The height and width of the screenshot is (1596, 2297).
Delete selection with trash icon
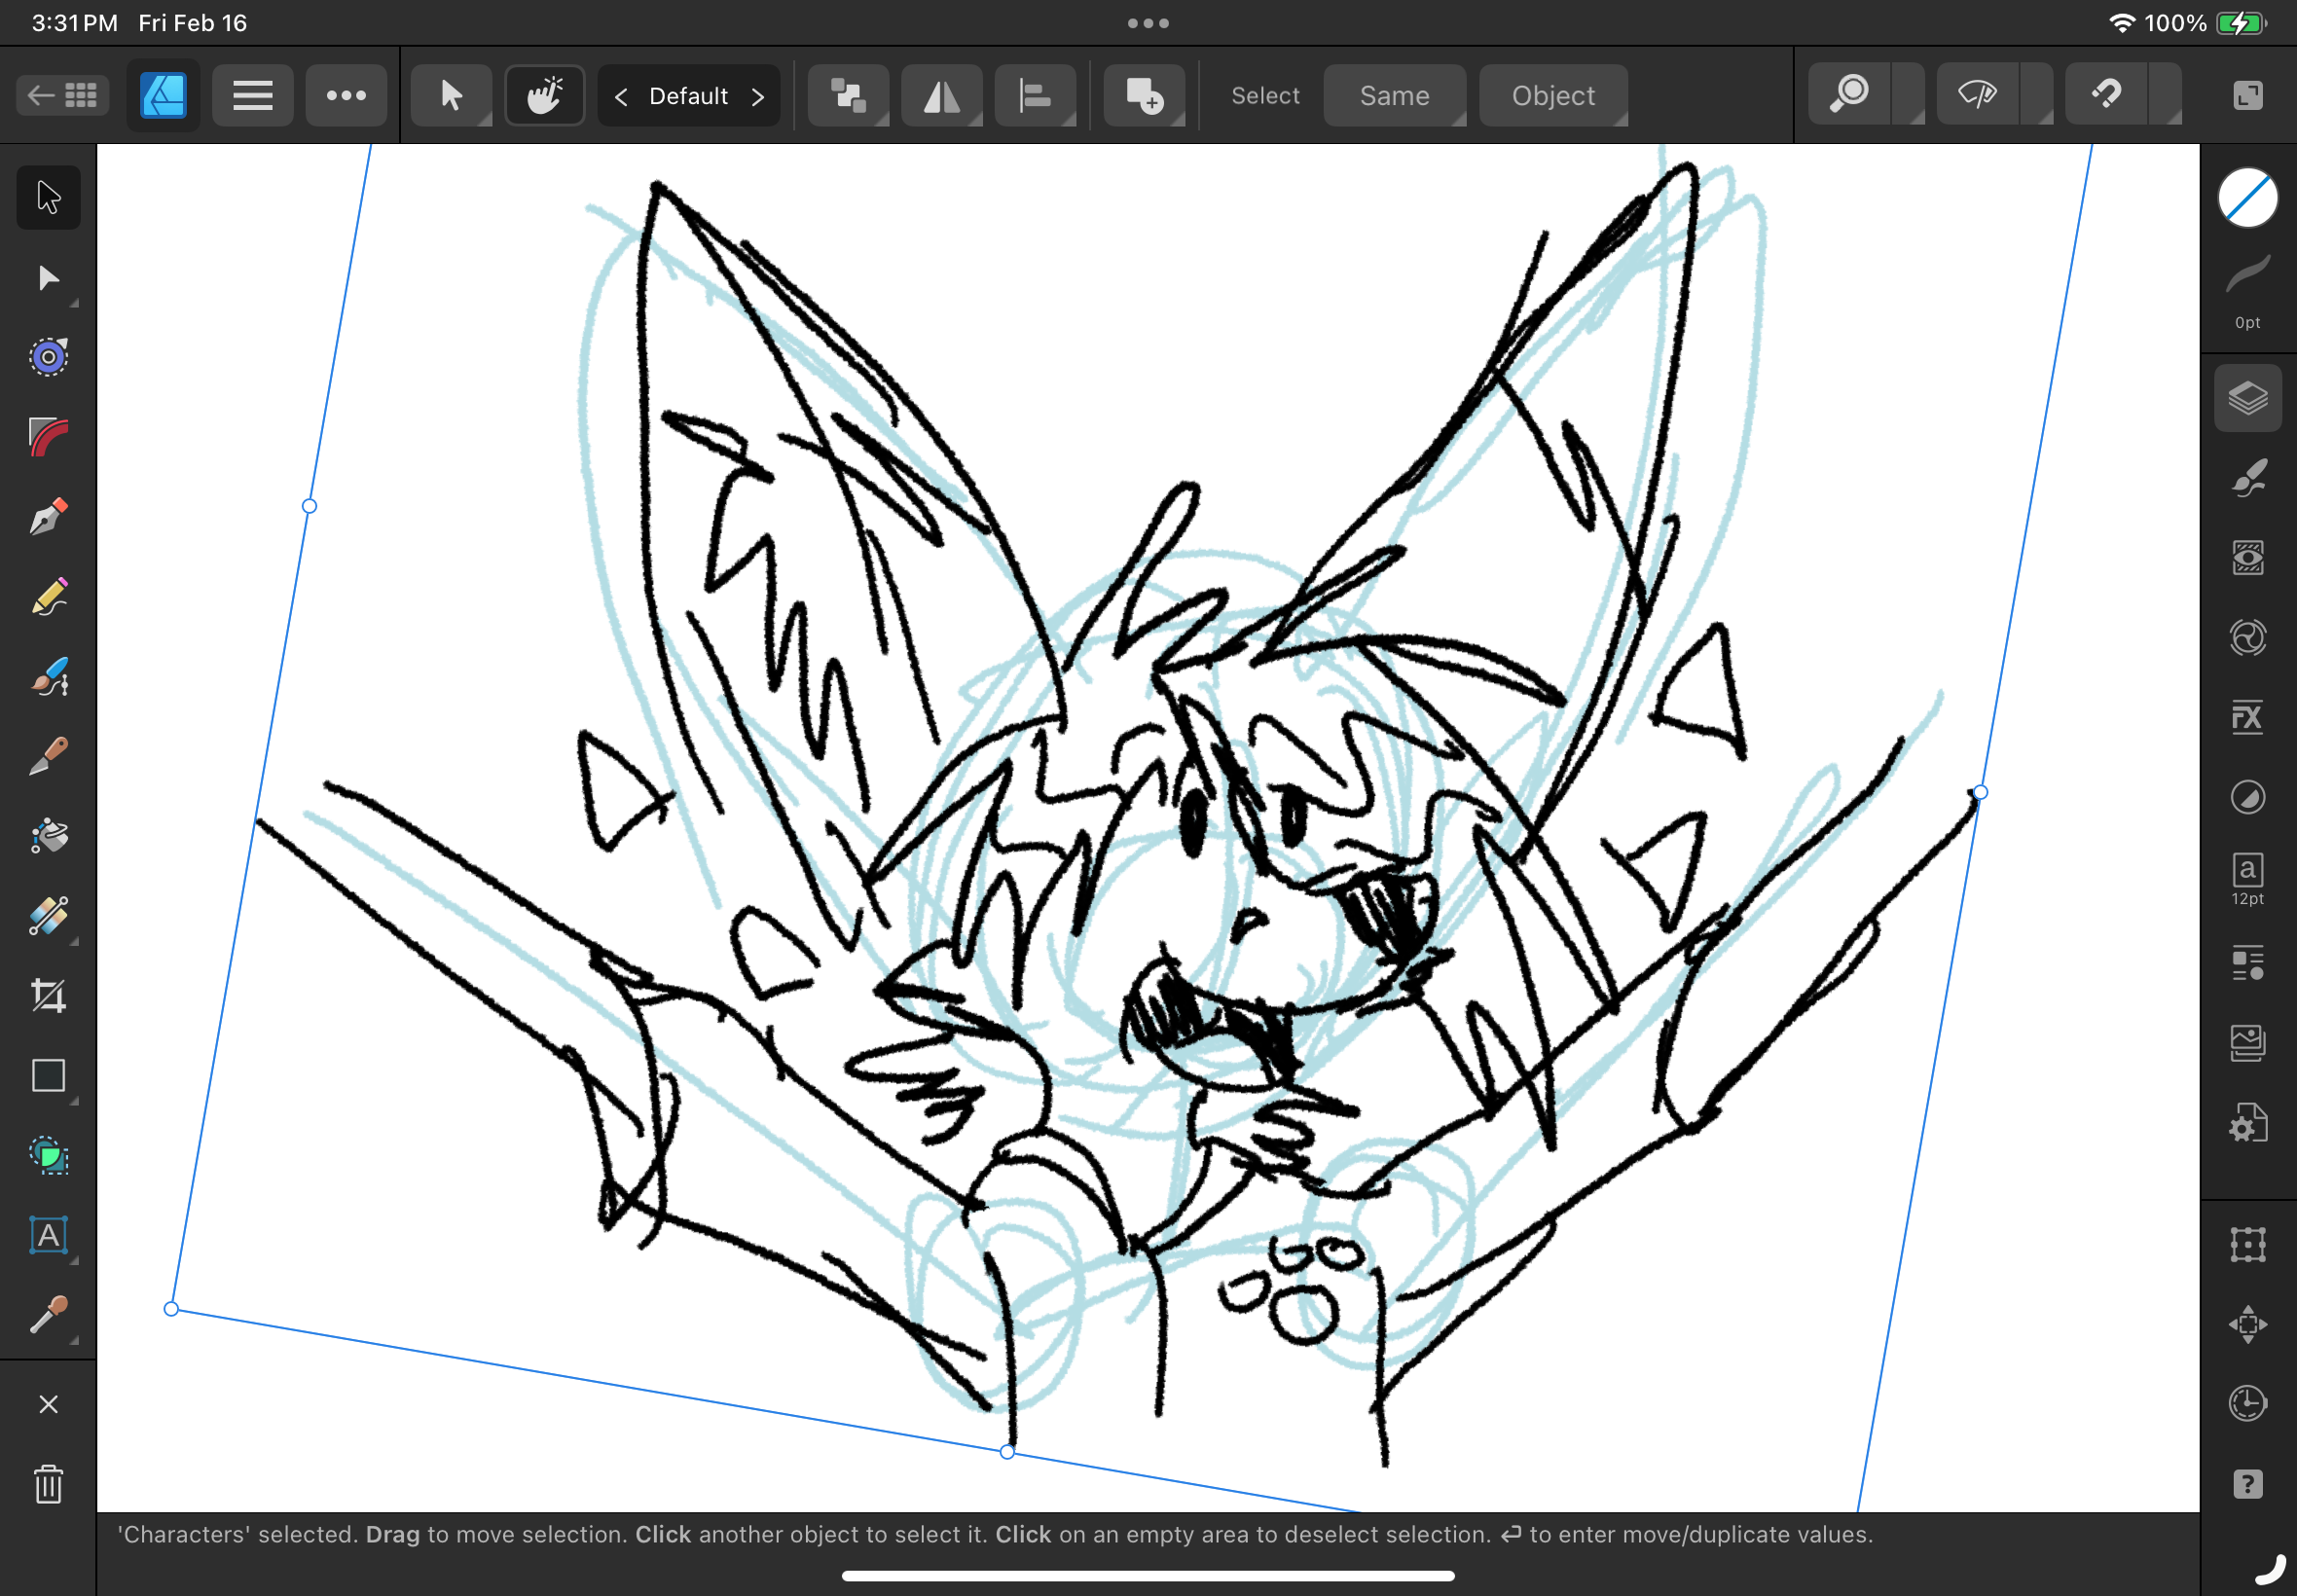48,1484
